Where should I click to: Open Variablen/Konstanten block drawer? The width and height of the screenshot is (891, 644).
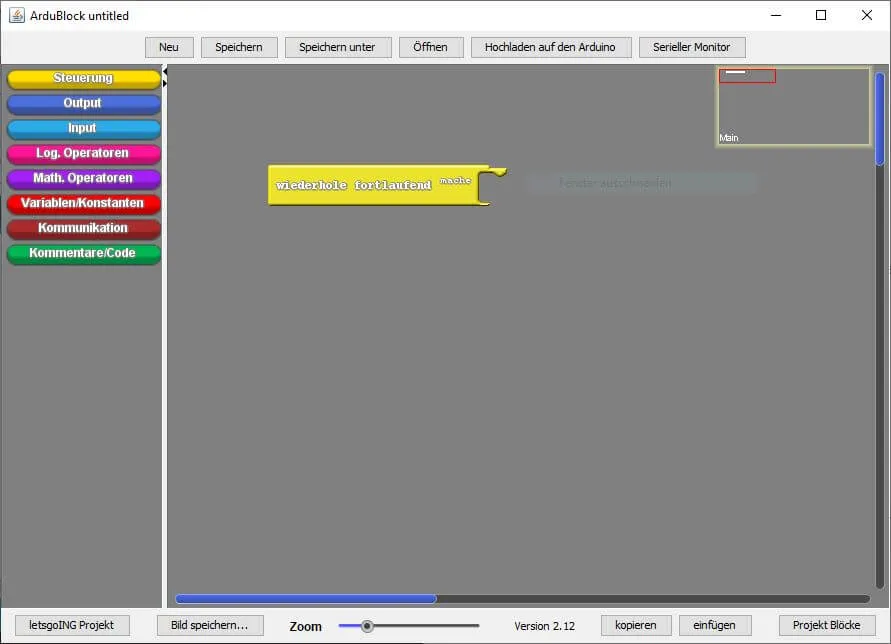point(83,203)
